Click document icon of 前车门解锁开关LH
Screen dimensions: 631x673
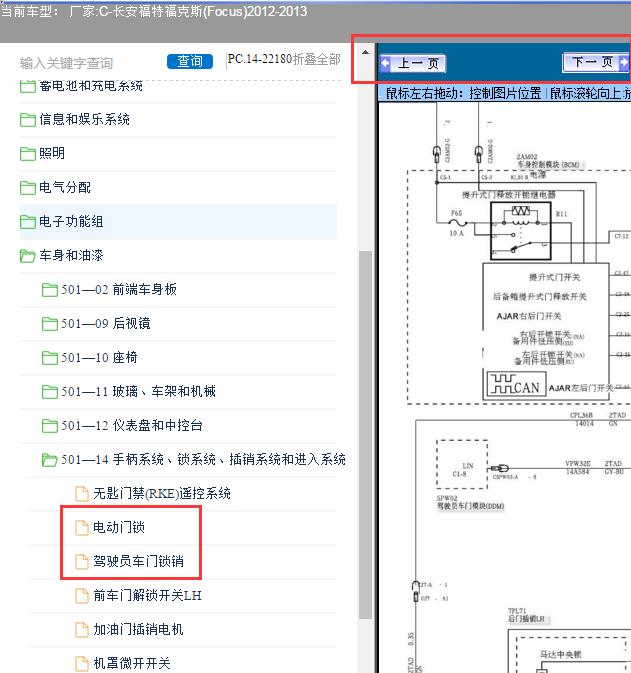82,595
